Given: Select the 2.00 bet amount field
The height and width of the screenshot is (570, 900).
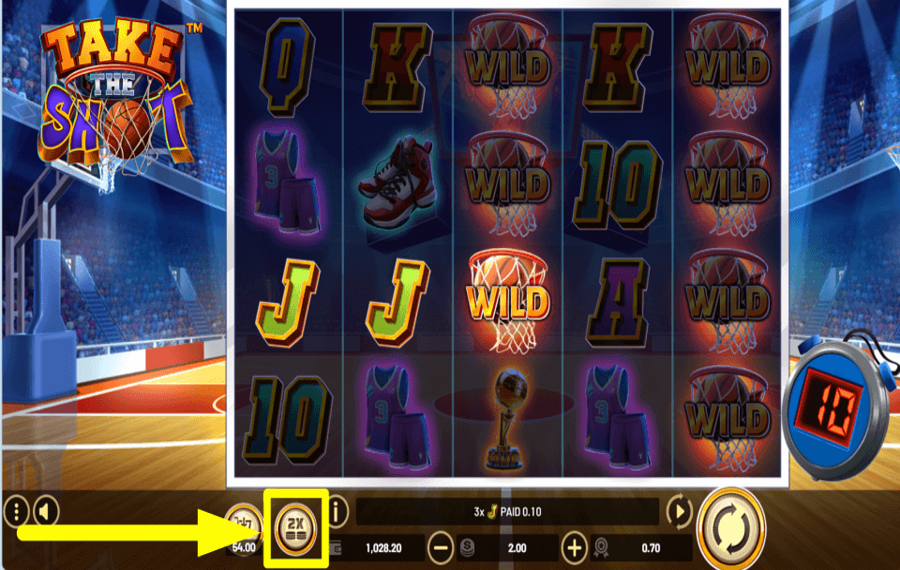Looking at the screenshot, I should (517, 548).
